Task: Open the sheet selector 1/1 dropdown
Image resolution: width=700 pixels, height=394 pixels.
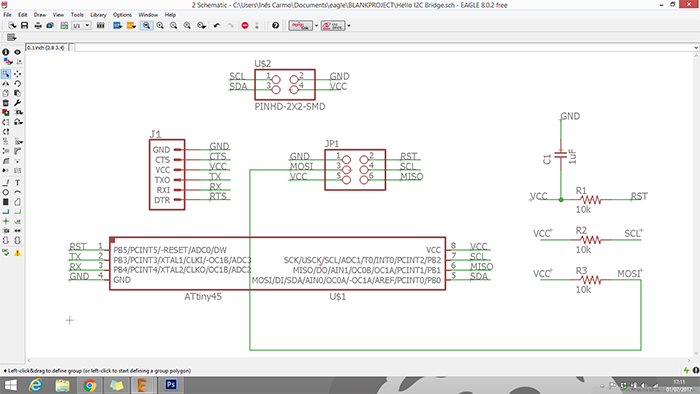Action: [82, 26]
